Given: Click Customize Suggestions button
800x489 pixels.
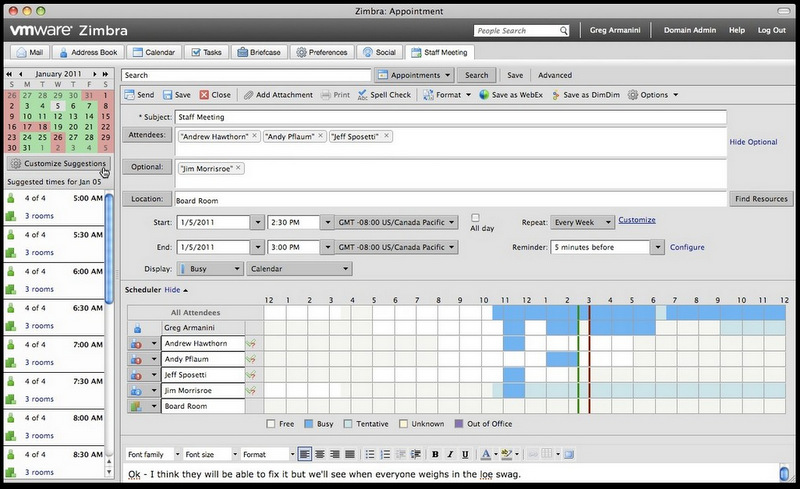Looking at the screenshot, I should 59,163.
